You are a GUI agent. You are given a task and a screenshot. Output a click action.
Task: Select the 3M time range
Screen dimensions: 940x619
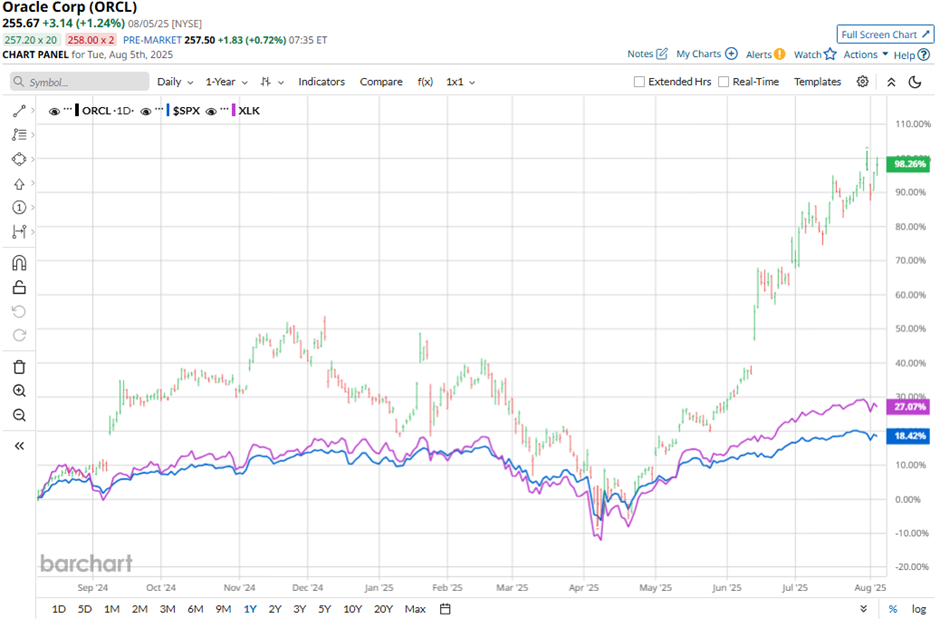167,609
